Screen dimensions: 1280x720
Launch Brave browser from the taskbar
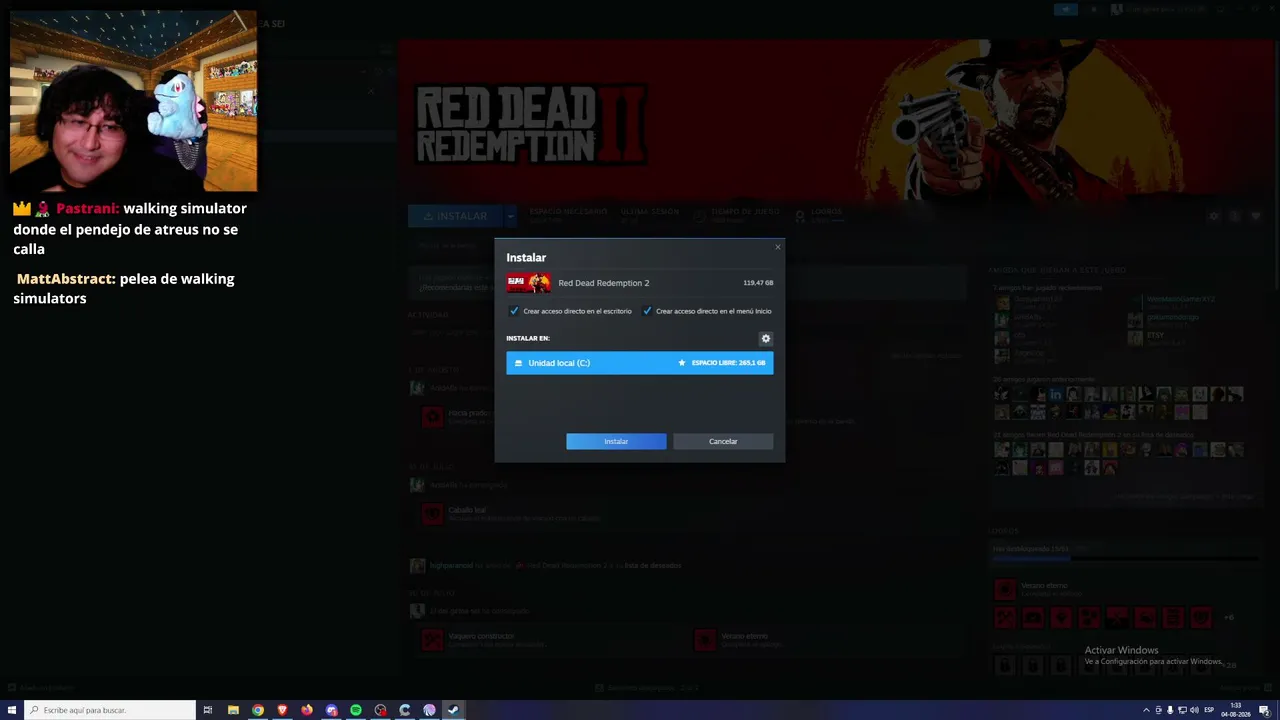click(282, 710)
